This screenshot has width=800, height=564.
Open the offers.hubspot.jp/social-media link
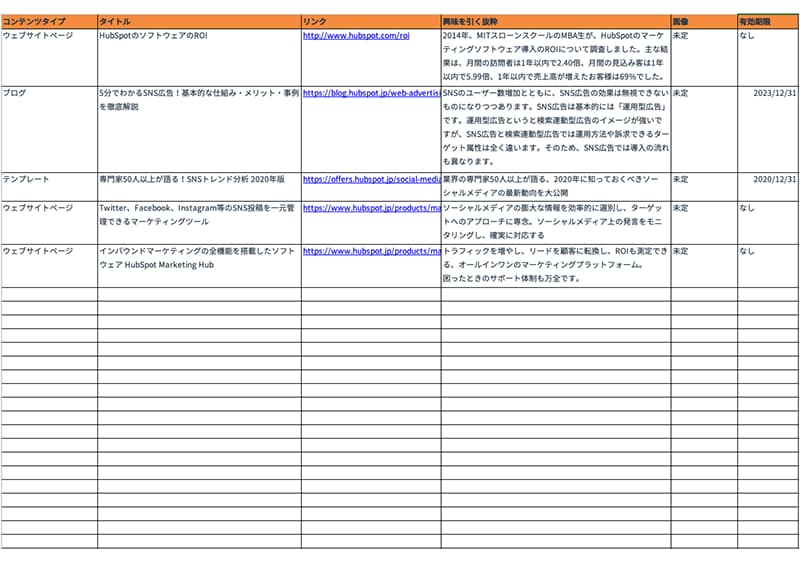pos(372,180)
